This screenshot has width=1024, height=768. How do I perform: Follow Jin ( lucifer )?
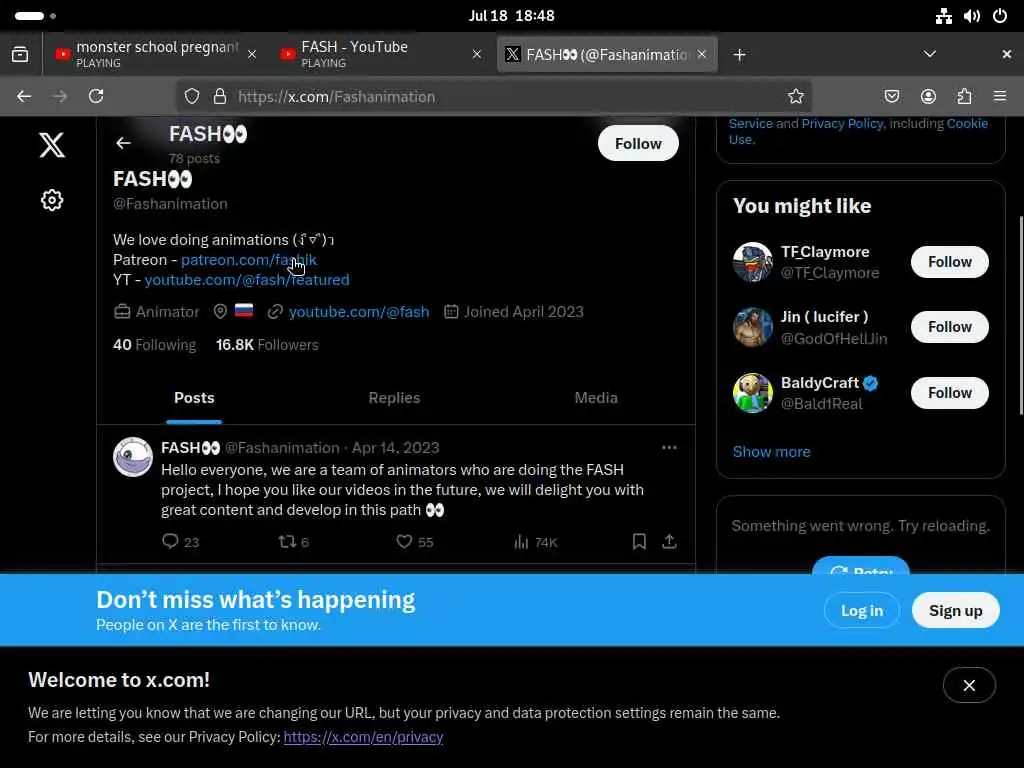tap(950, 327)
